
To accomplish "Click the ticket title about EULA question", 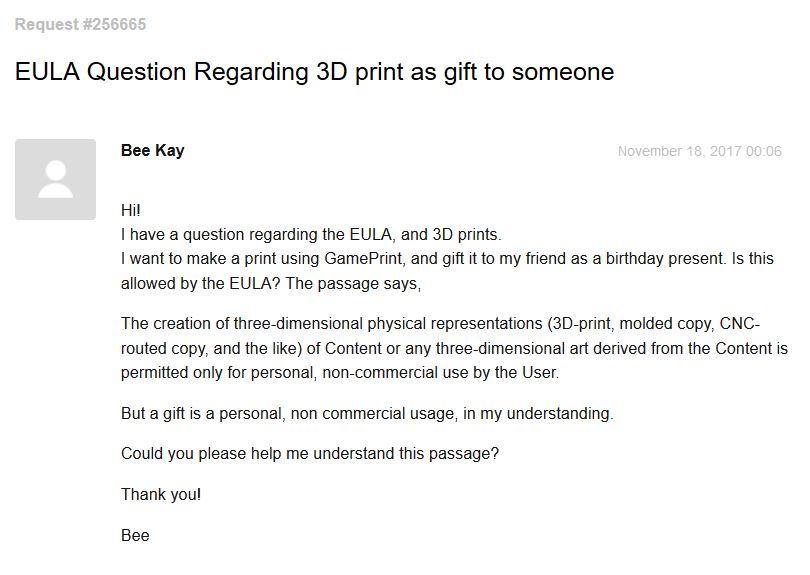I will [x=314, y=72].
